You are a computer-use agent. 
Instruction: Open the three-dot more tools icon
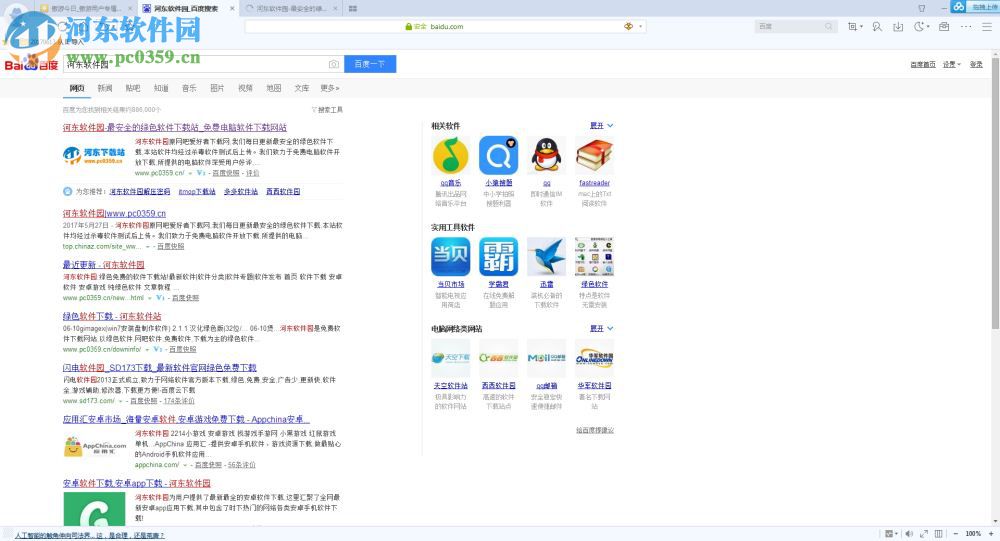966,26
